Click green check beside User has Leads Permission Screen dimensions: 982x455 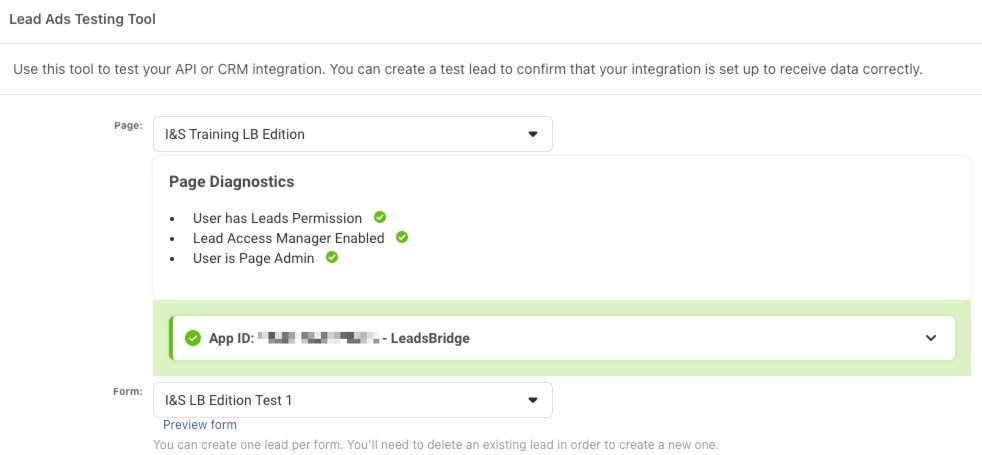(380, 217)
